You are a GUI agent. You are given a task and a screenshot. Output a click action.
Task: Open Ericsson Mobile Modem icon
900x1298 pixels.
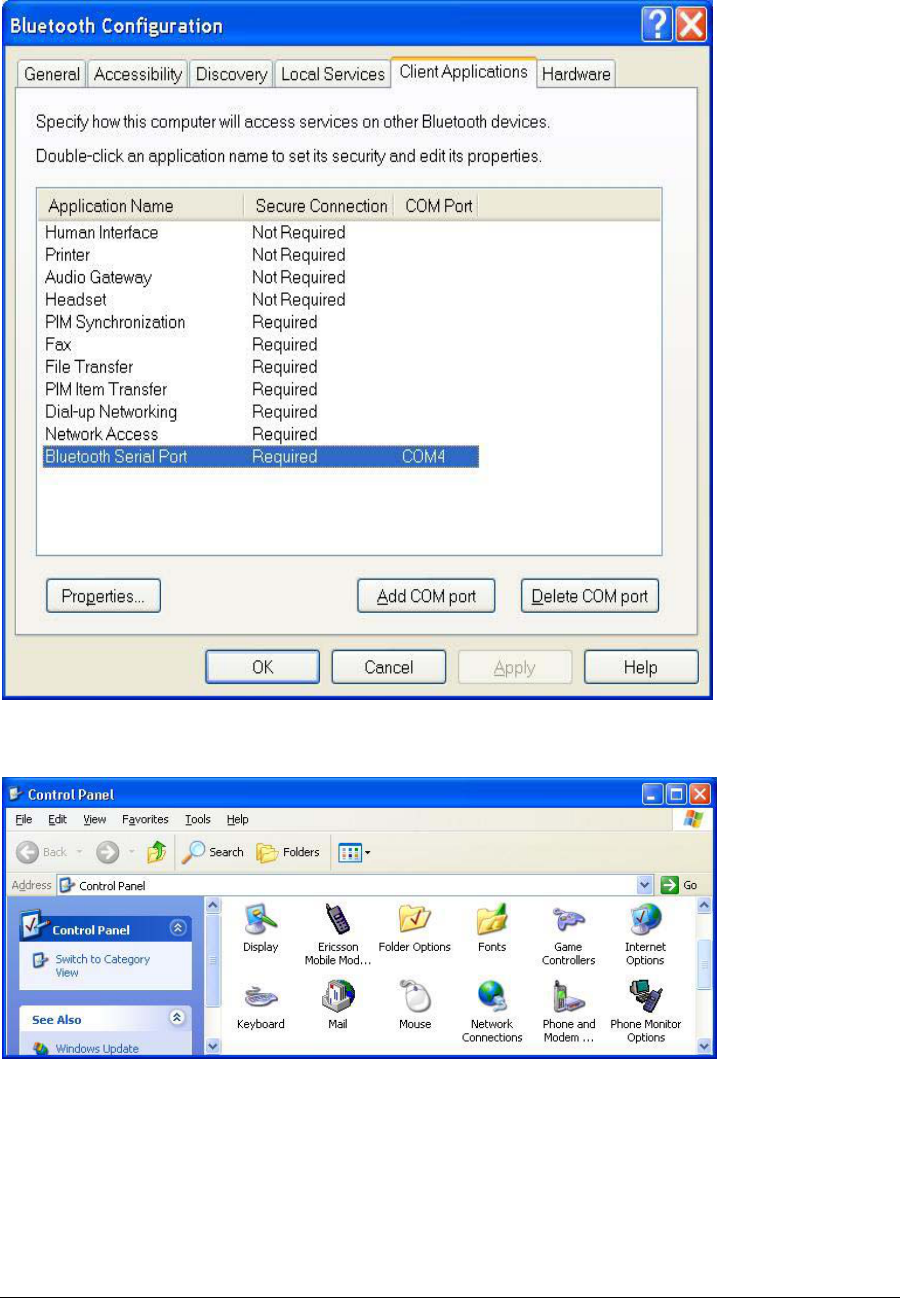337,934
